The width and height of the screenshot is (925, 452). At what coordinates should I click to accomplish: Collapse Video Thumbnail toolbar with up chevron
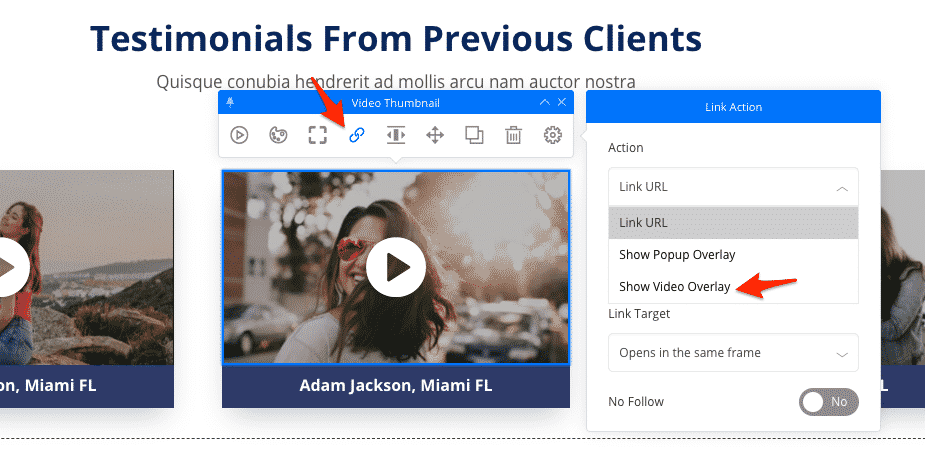click(x=544, y=103)
